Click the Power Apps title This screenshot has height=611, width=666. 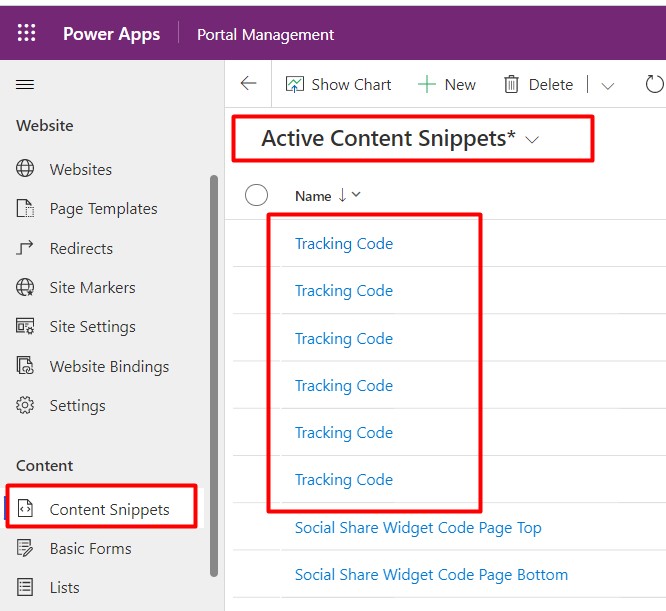(x=111, y=34)
